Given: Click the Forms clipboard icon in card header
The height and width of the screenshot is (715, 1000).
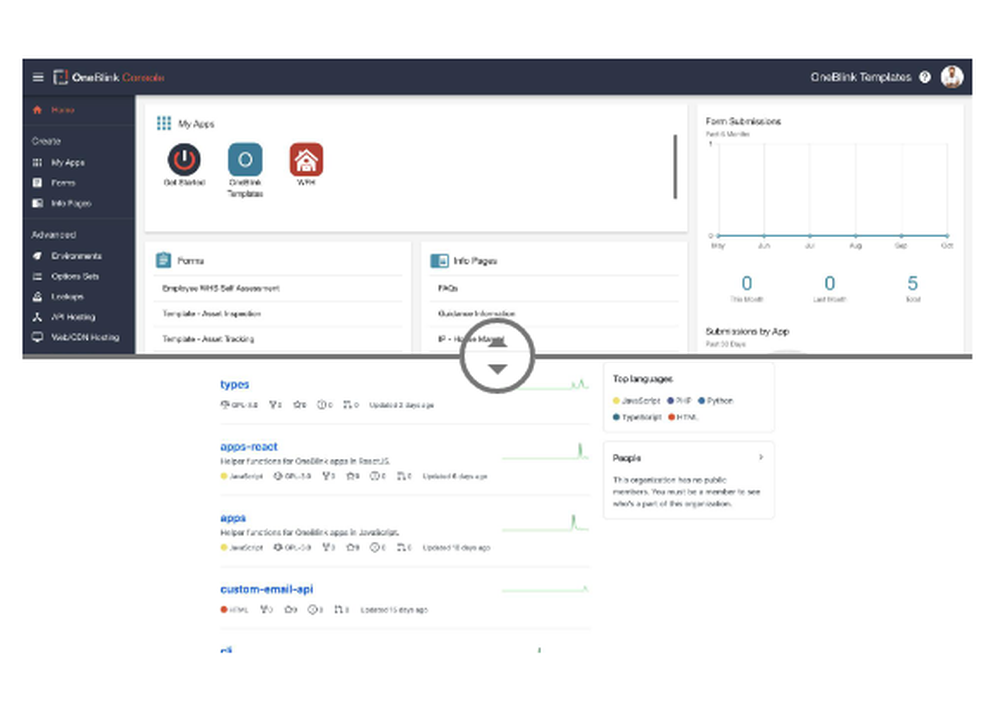Looking at the screenshot, I should click(163, 260).
